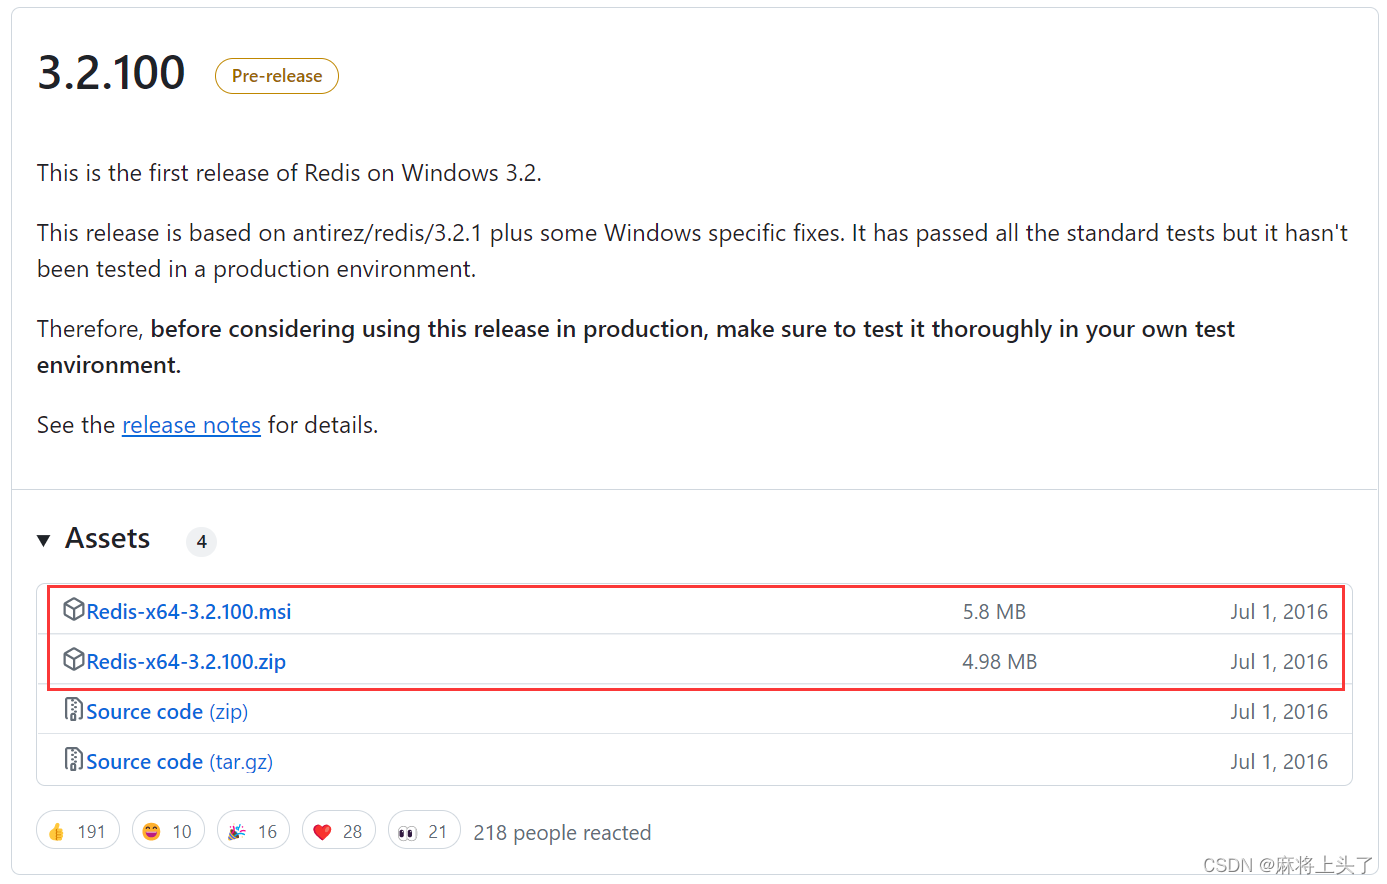Download Source code (tar.gz)
The width and height of the screenshot is (1387, 884).
(179, 761)
